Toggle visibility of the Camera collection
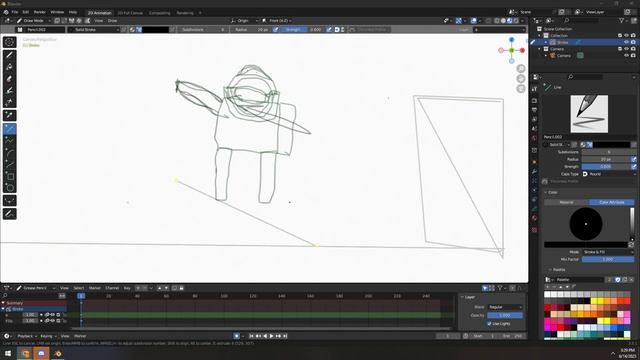Viewport: 640px width, 360px height. click(627, 49)
